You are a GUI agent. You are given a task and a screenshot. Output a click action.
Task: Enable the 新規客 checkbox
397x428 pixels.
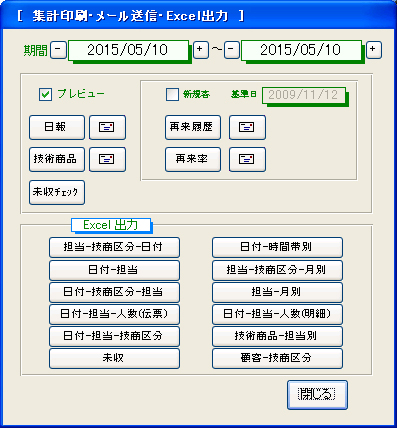(x=172, y=94)
